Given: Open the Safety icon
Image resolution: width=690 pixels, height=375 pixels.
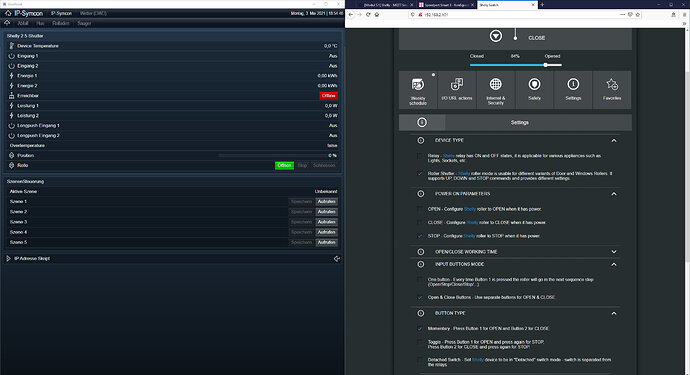Looking at the screenshot, I should [534, 90].
